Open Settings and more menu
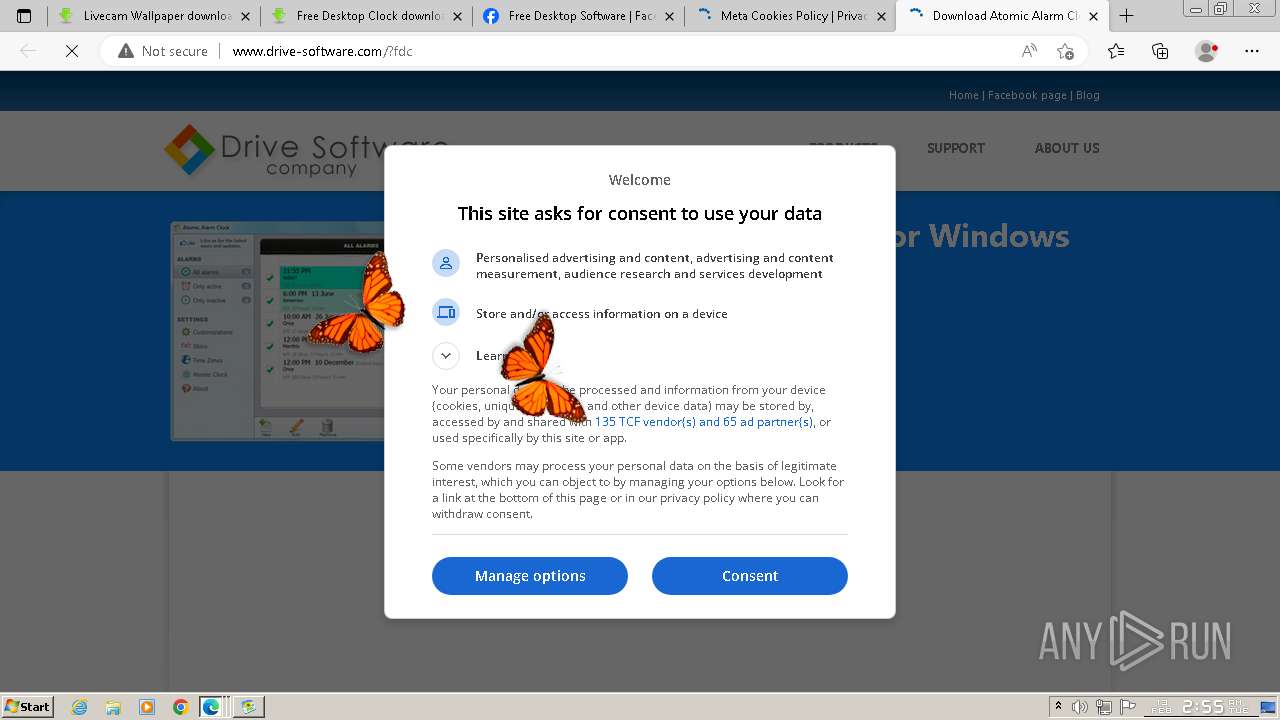Viewport: 1280px width, 720px height. pos(1252,51)
